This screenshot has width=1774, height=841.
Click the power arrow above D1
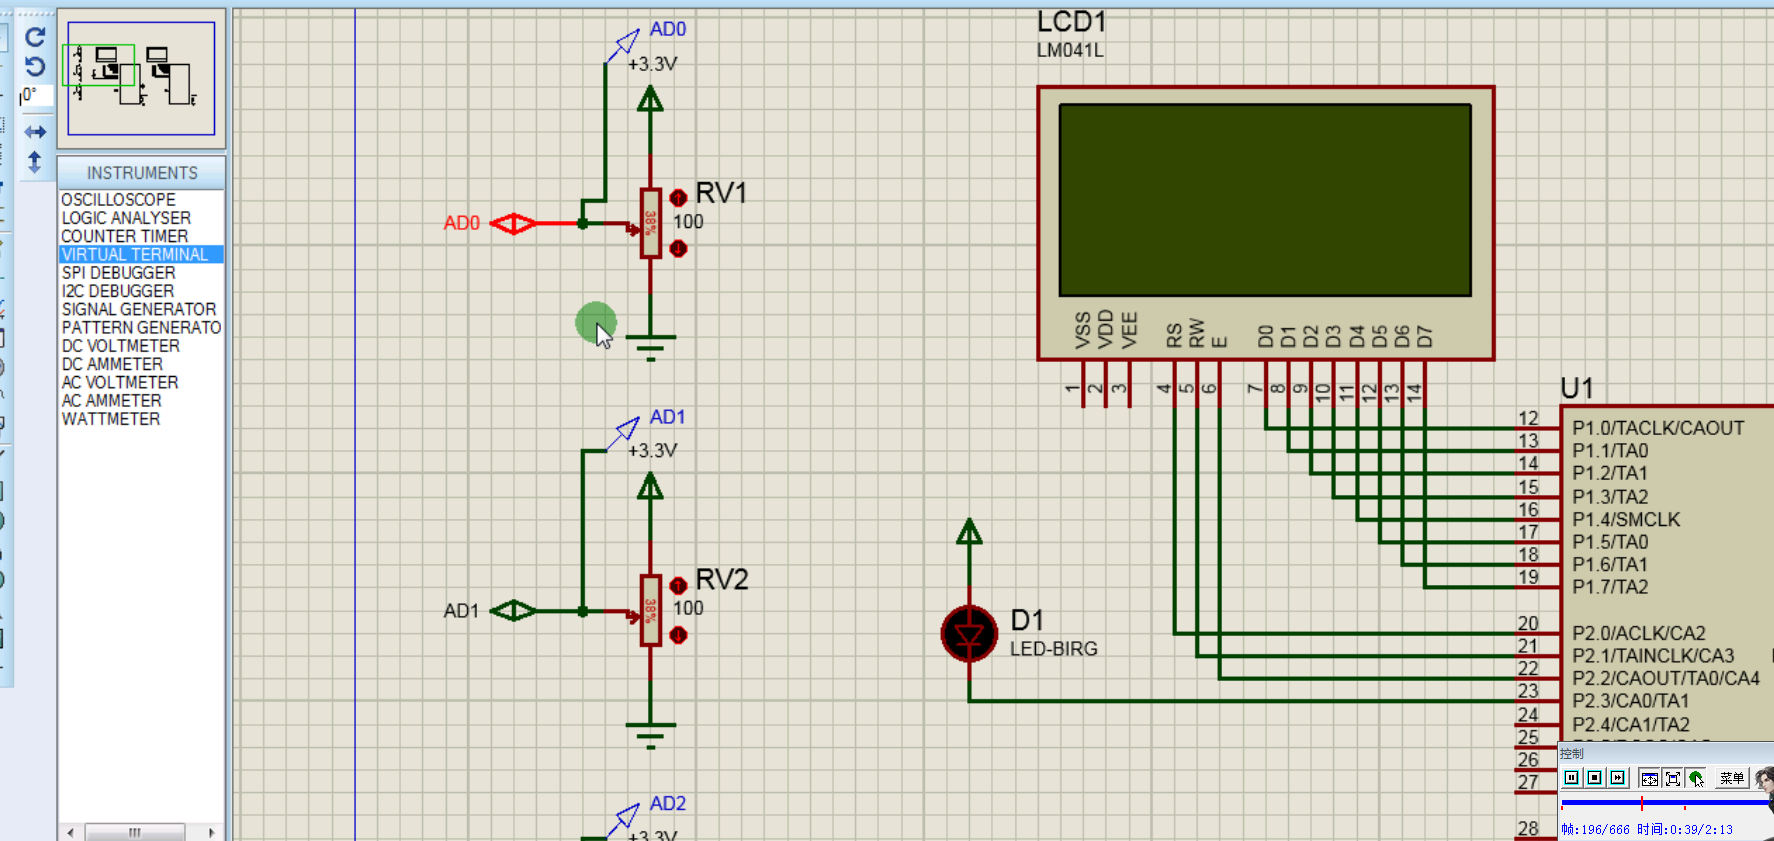[x=969, y=531]
